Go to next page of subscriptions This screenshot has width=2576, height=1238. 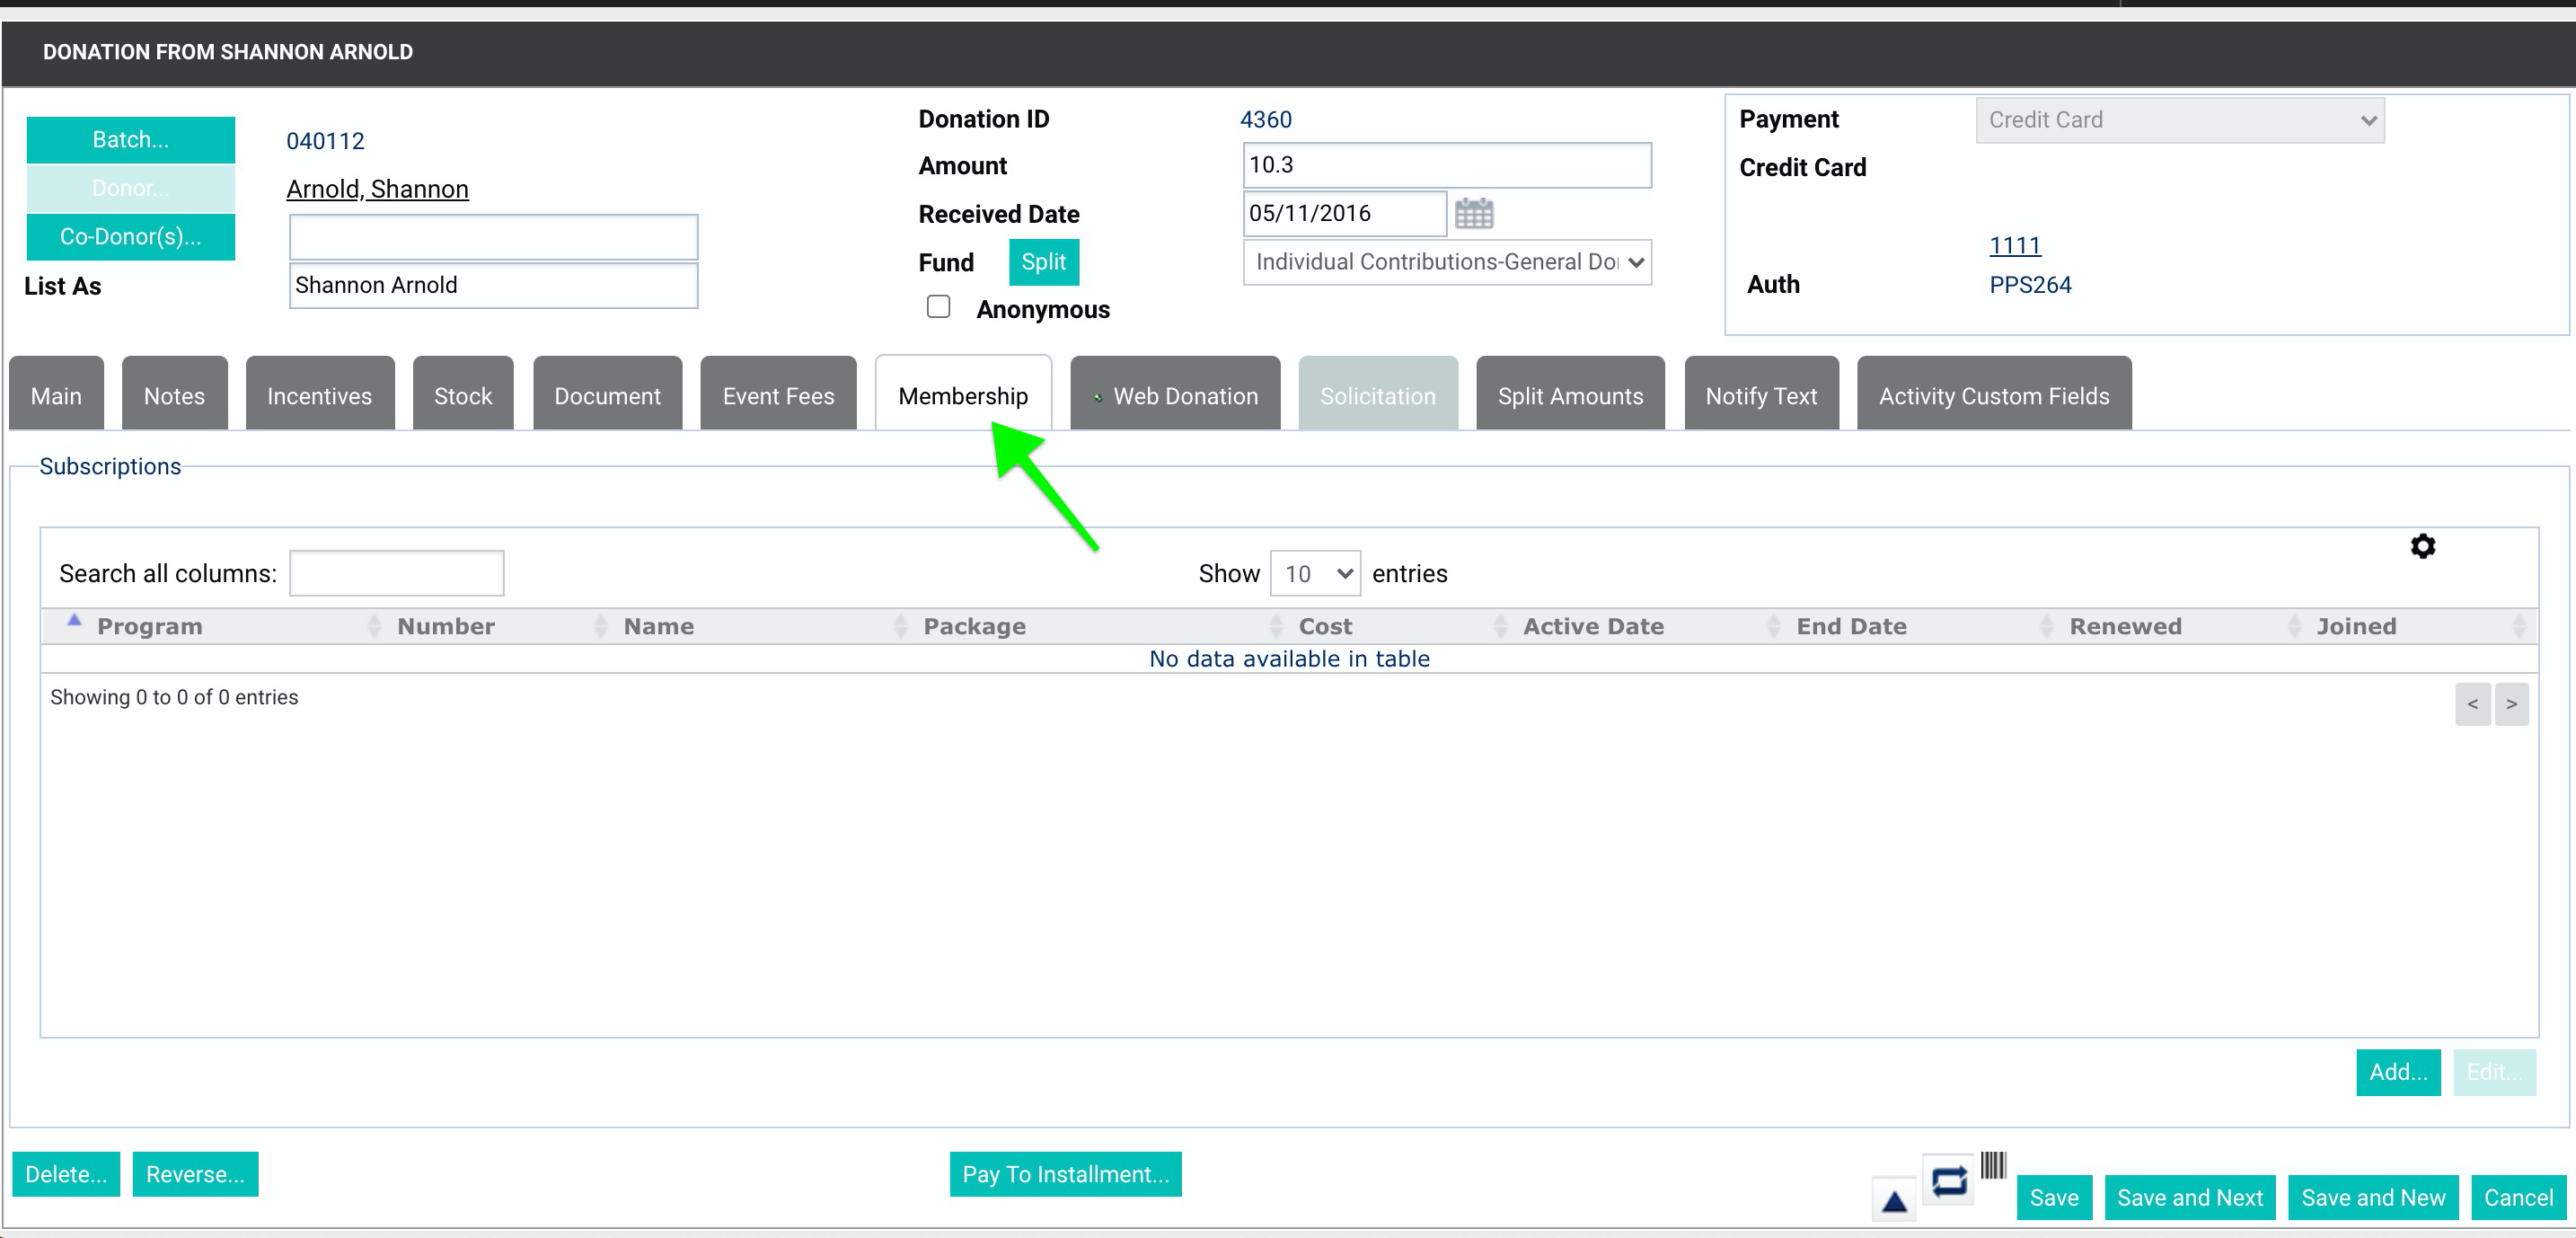(2511, 704)
